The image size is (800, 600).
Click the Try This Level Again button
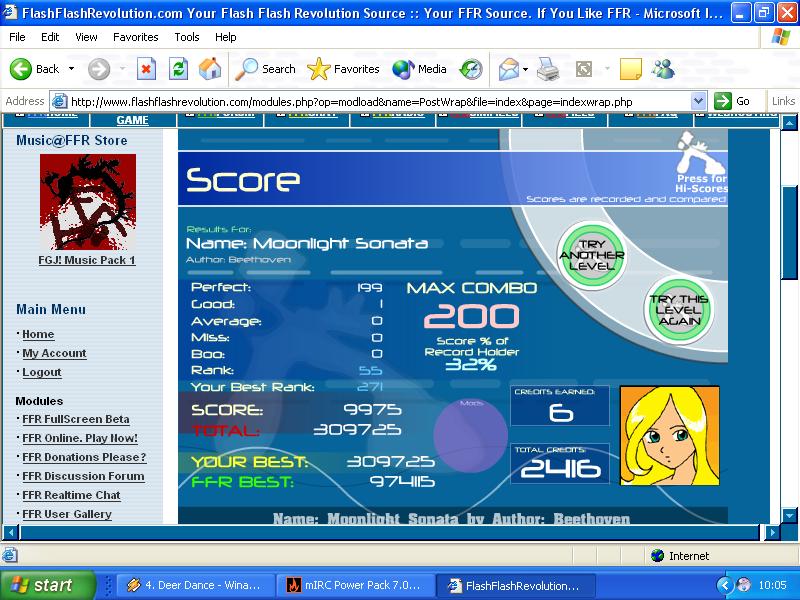[x=679, y=310]
